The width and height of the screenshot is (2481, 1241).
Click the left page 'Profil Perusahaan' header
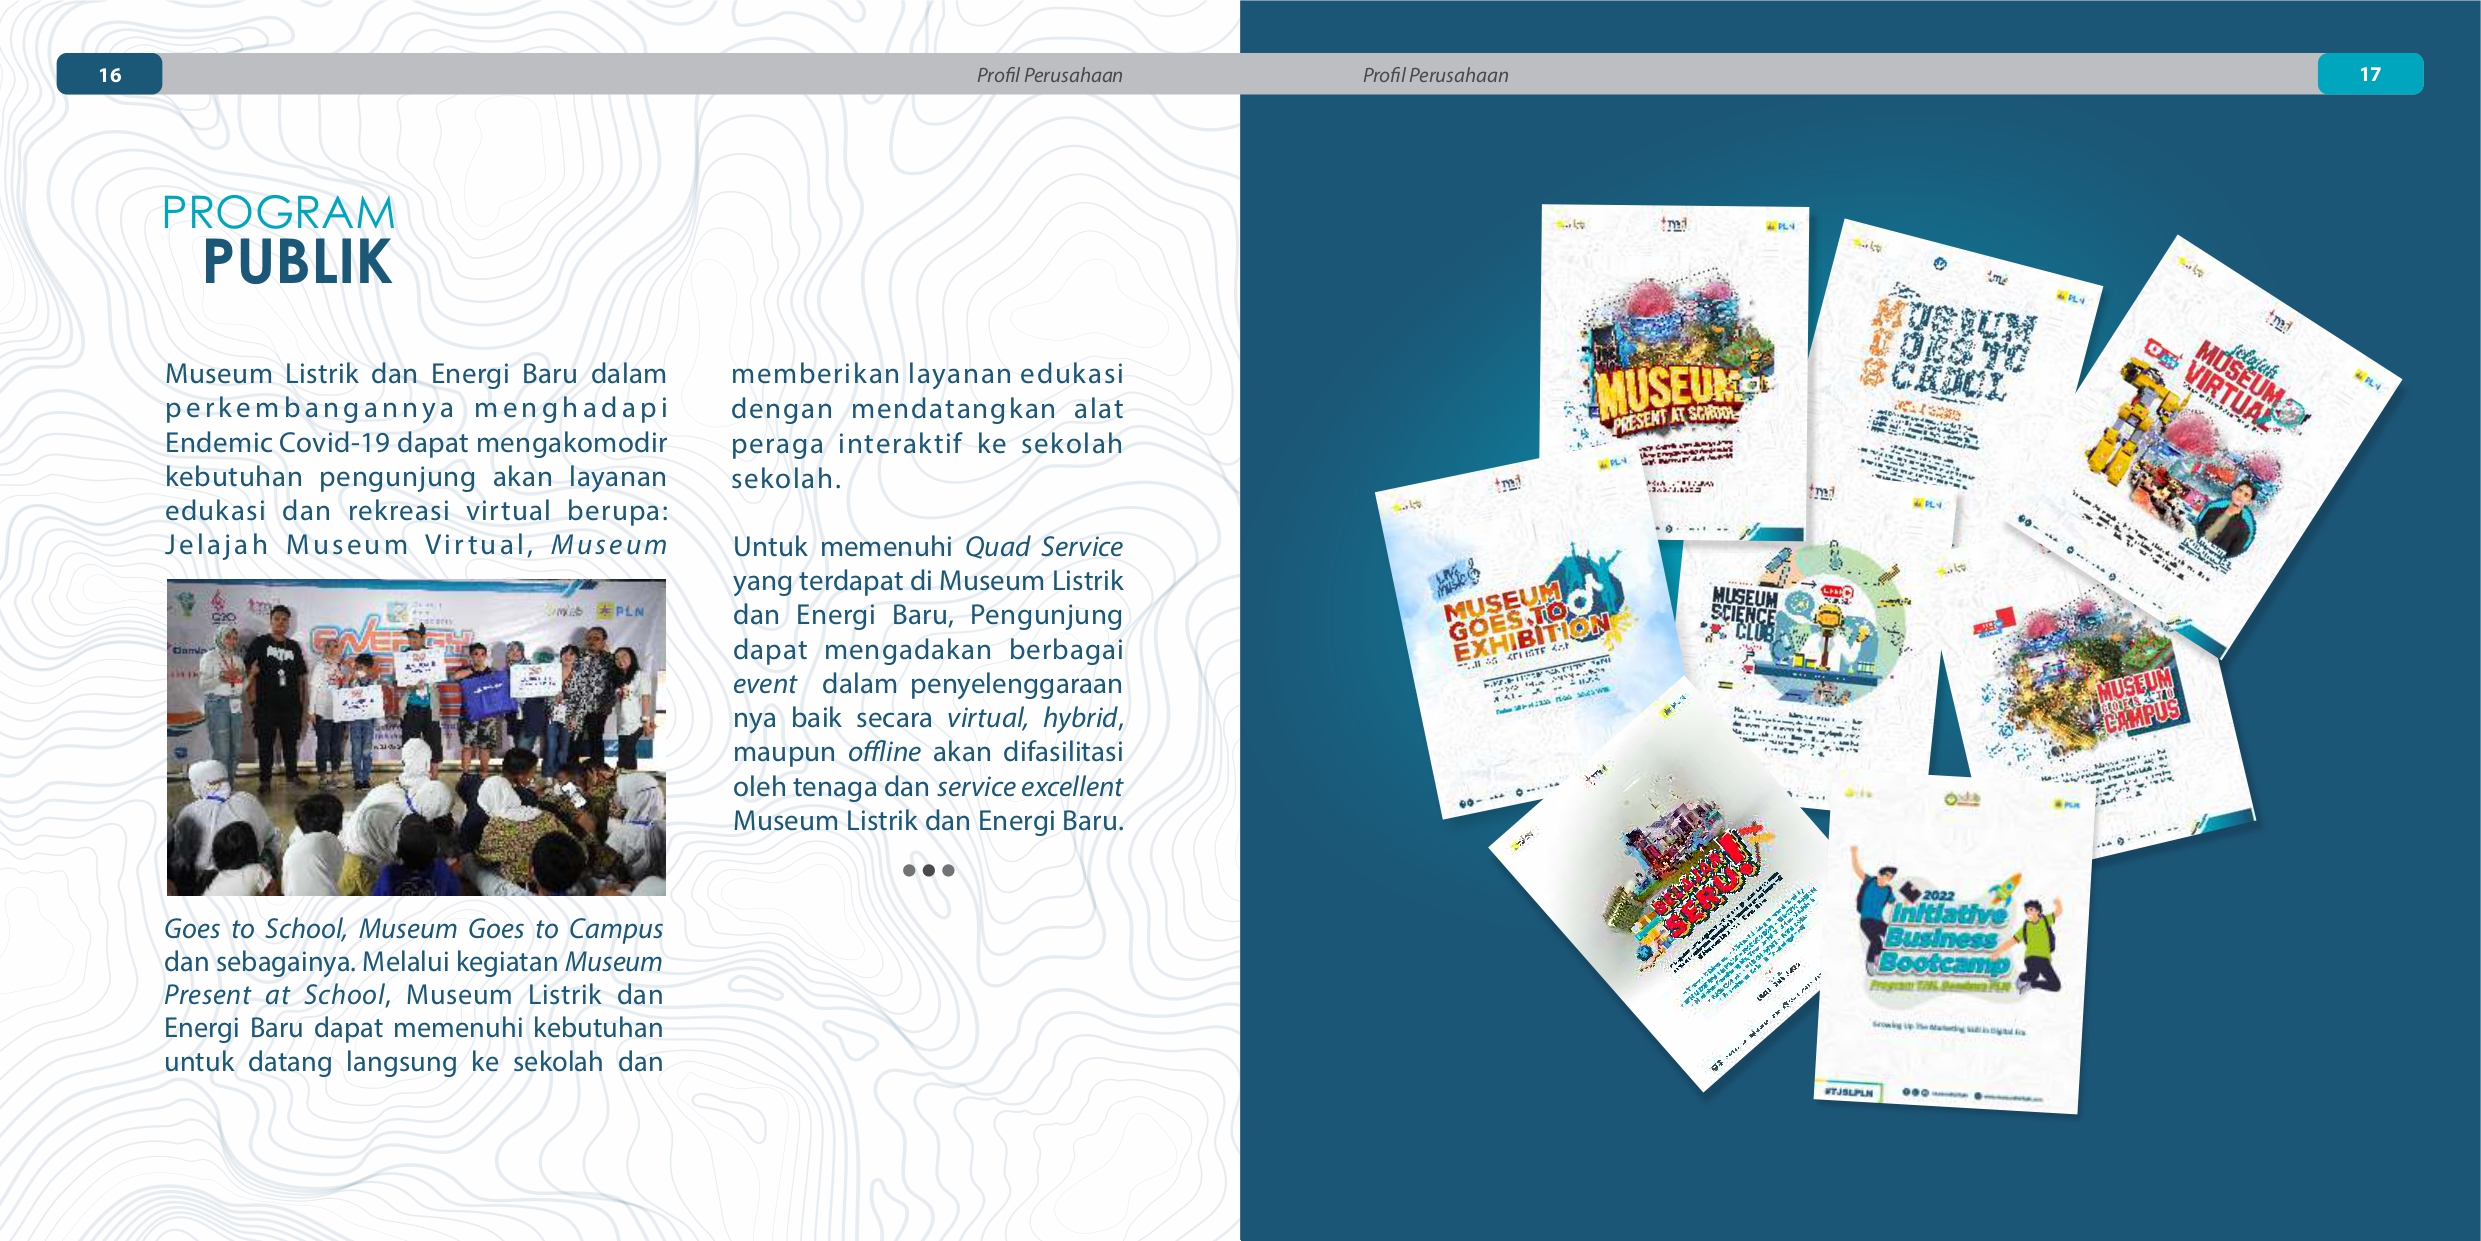pos(1049,75)
